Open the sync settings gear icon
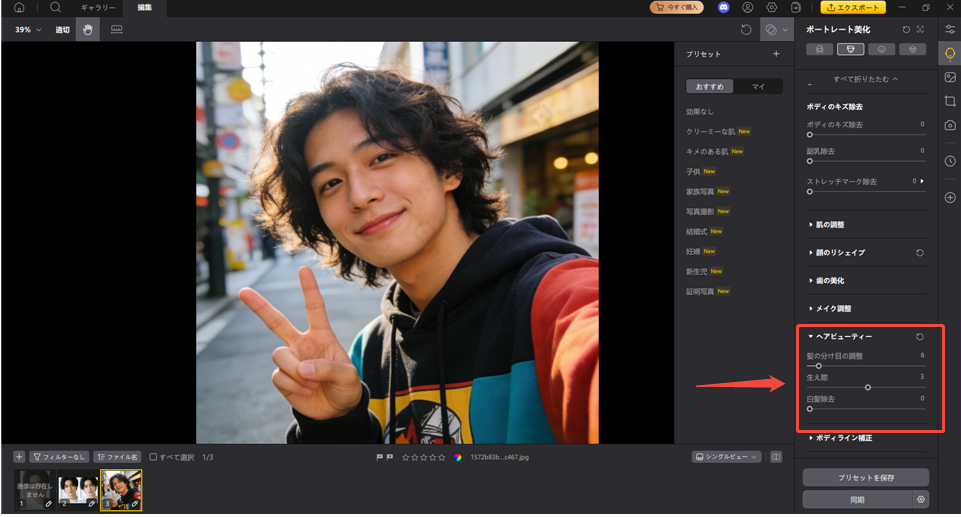The width and height of the screenshot is (961, 517). [x=921, y=500]
